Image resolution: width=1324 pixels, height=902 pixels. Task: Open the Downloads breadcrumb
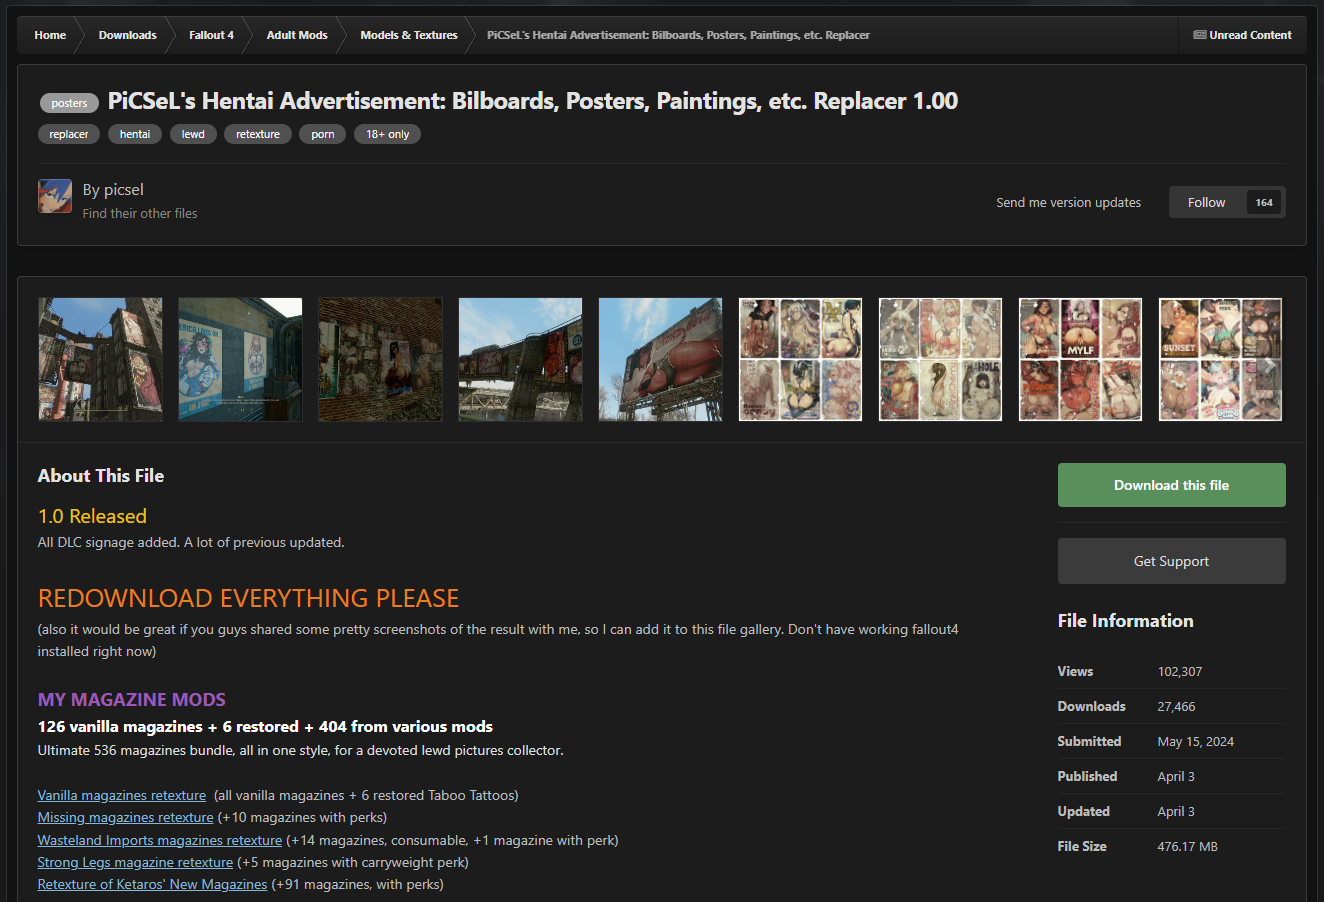coord(127,35)
